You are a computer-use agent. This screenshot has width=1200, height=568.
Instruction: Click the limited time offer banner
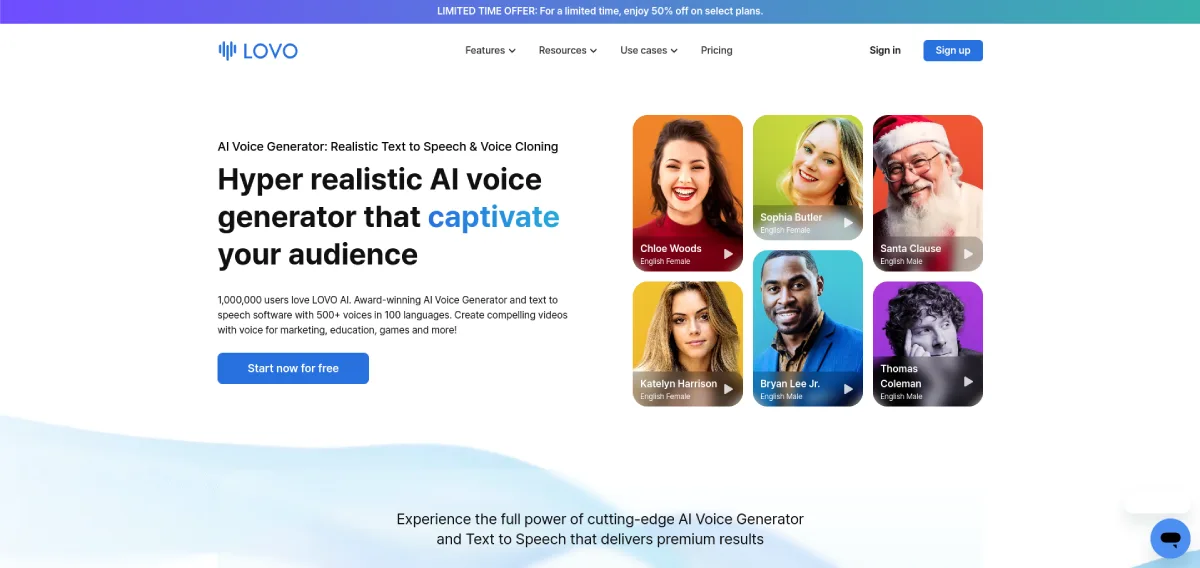point(600,11)
